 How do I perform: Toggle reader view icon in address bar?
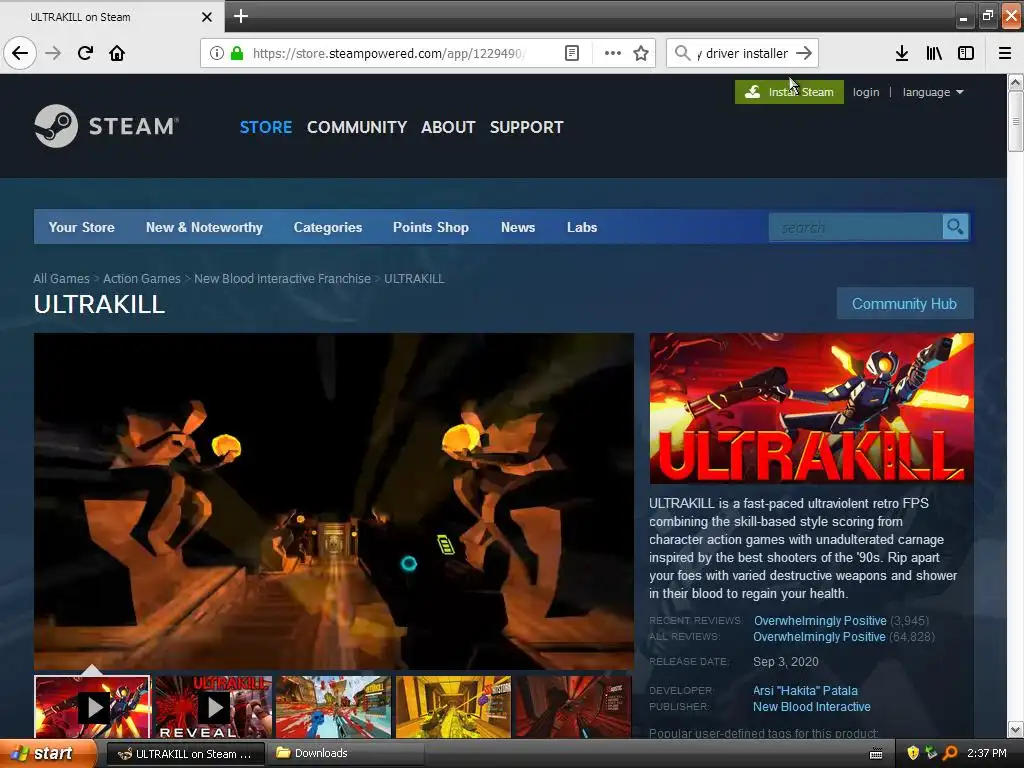571,53
